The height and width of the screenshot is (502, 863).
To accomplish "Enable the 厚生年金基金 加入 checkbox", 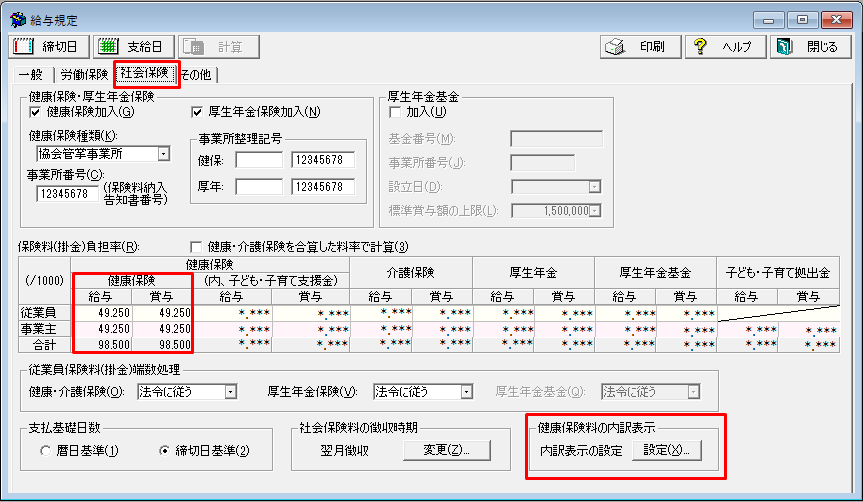I will coord(394,112).
